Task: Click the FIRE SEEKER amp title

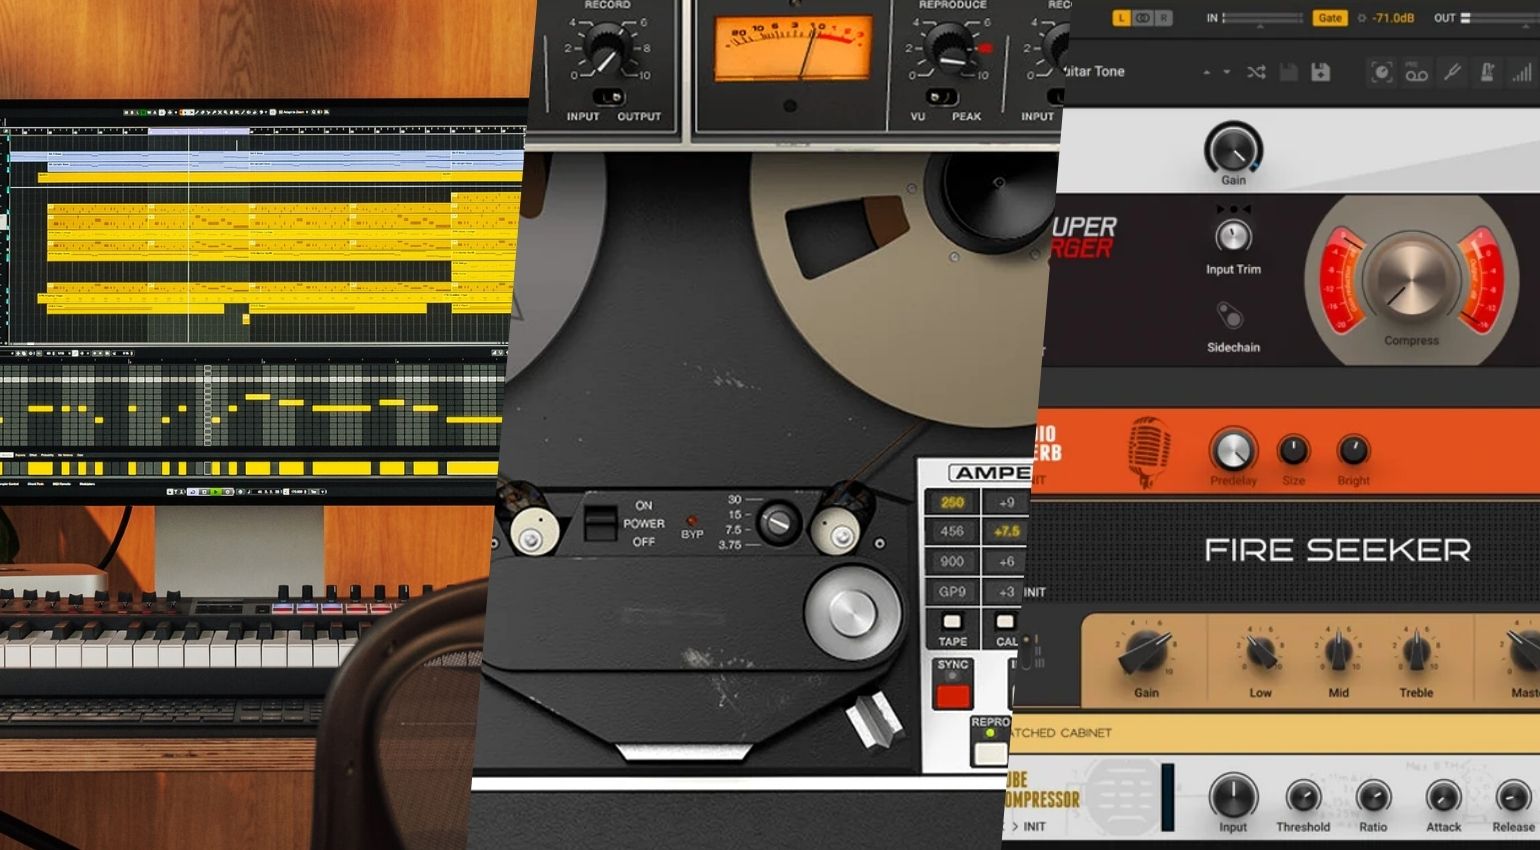Action: (1337, 550)
